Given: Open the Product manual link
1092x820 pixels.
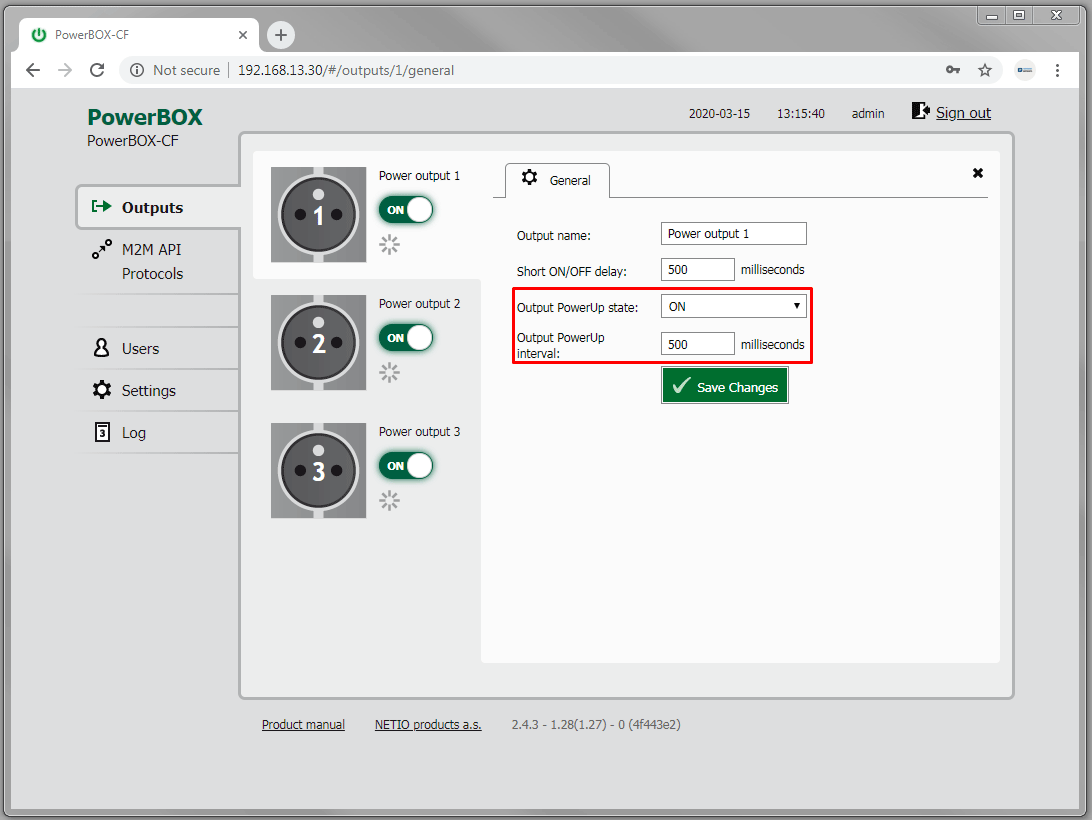Looking at the screenshot, I should [303, 725].
